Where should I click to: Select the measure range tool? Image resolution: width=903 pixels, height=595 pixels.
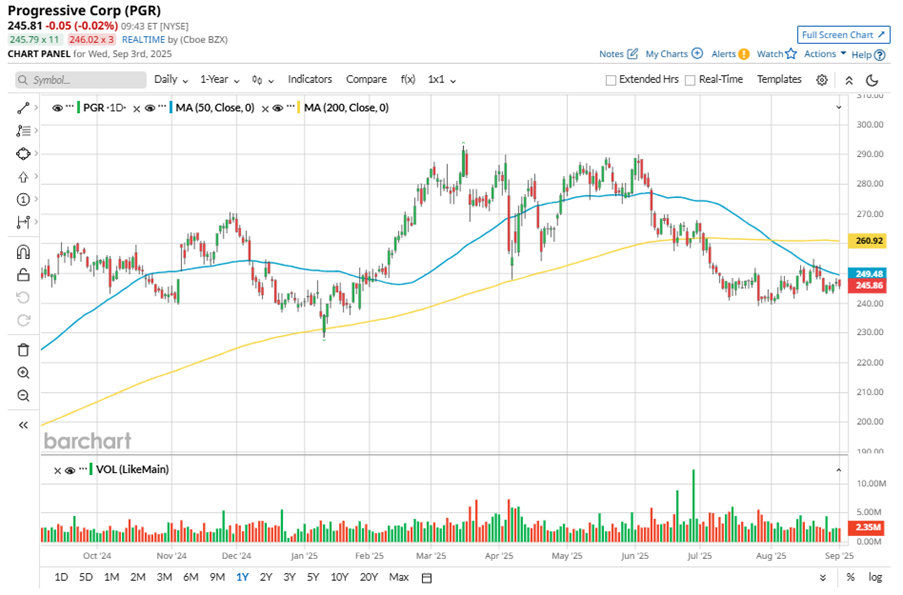pos(23,222)
